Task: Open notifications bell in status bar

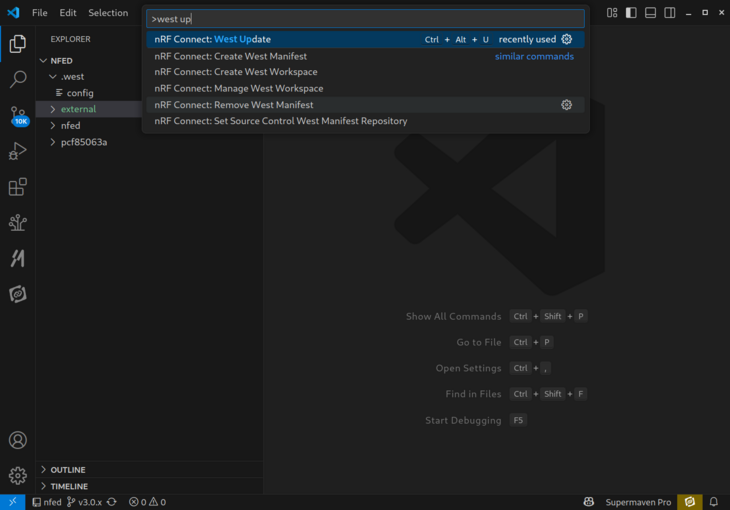Action: [714, 502]
